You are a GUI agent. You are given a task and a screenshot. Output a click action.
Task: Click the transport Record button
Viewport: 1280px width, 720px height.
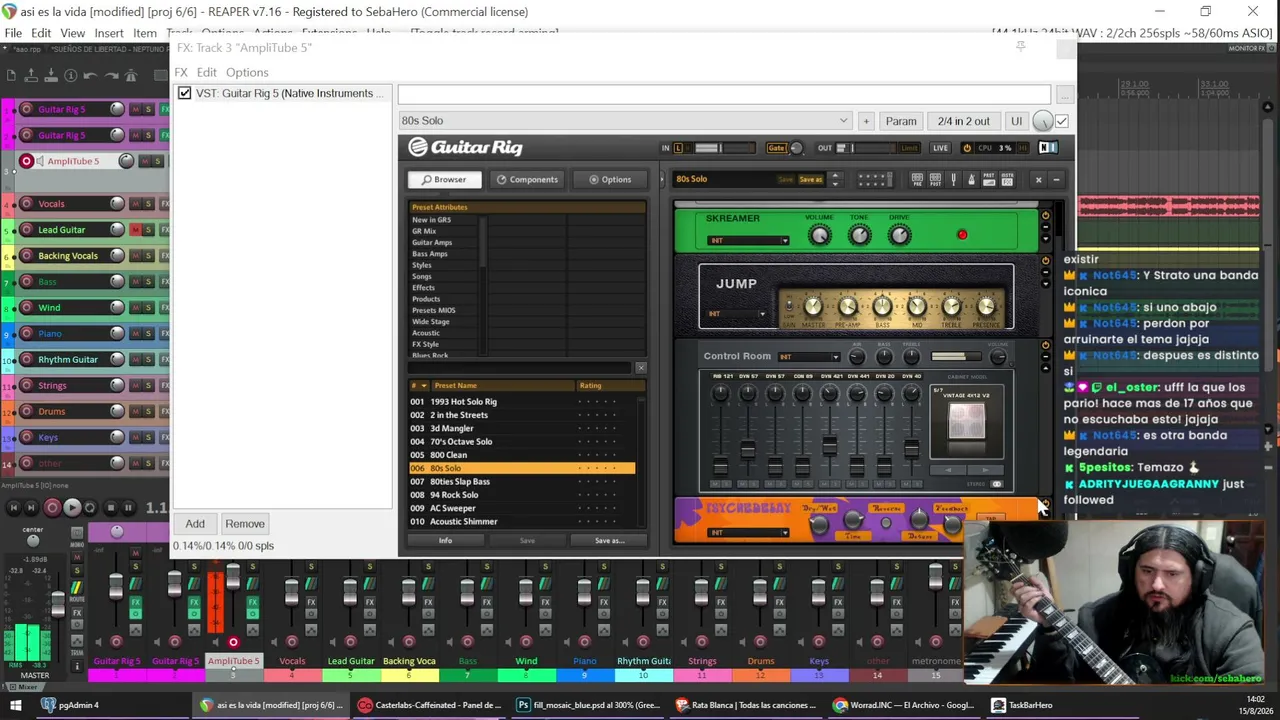[52, 508]
